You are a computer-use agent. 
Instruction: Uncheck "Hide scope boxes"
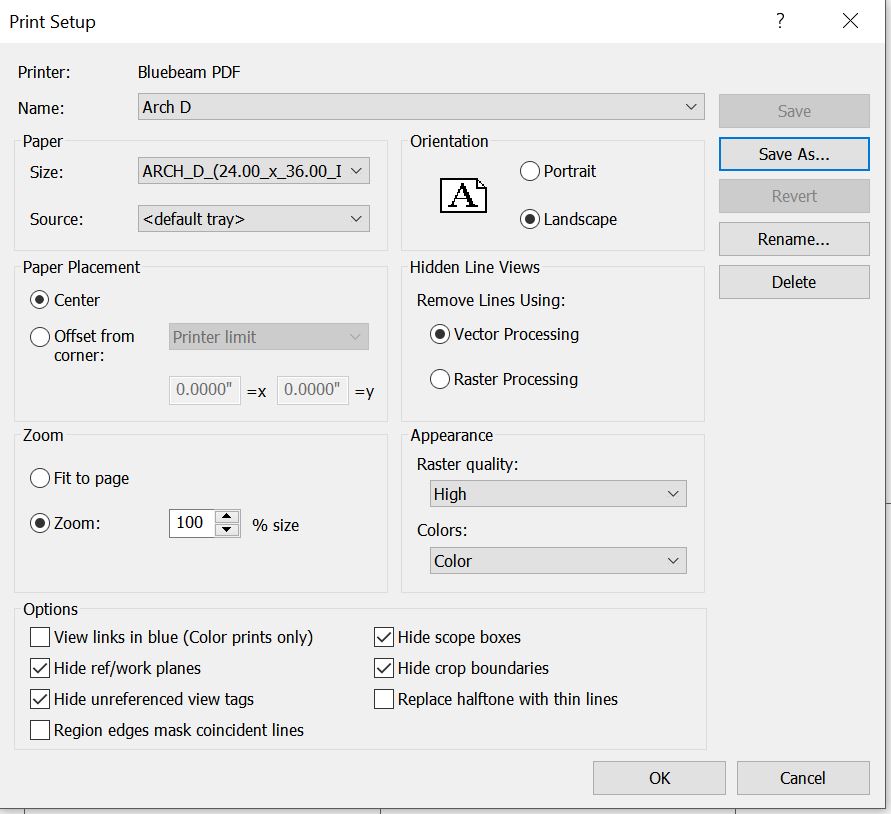click(384, 636)
